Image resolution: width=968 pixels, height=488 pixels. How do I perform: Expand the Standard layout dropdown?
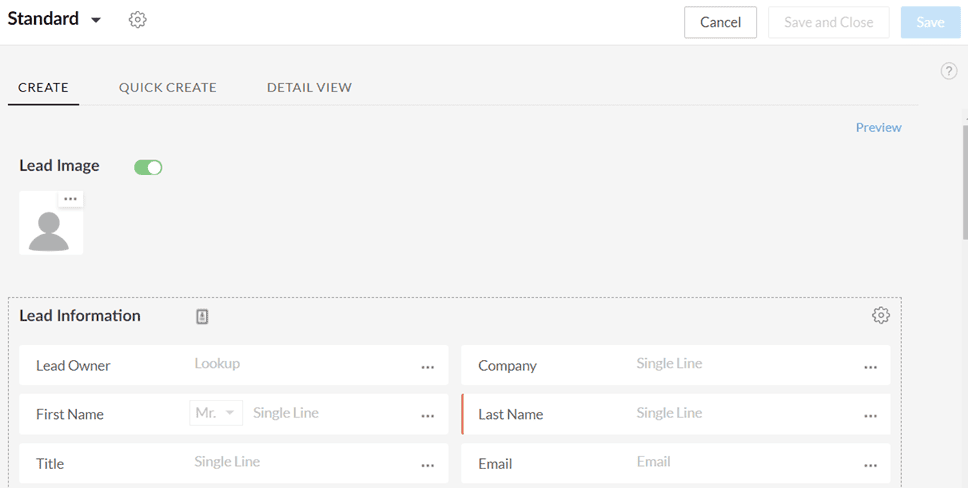click(x=96, y=20)
